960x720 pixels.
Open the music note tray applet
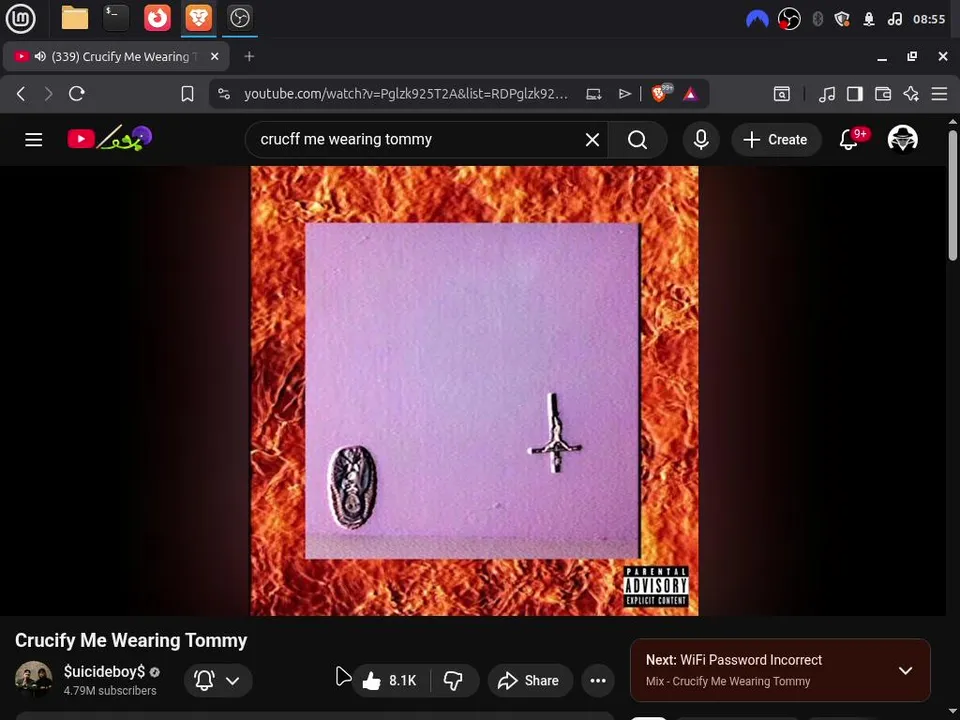(x=894, y=19)
